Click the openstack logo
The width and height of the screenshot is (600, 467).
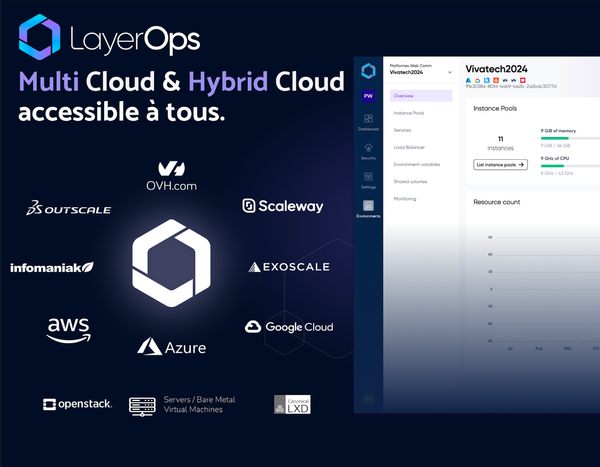[77, 404]
